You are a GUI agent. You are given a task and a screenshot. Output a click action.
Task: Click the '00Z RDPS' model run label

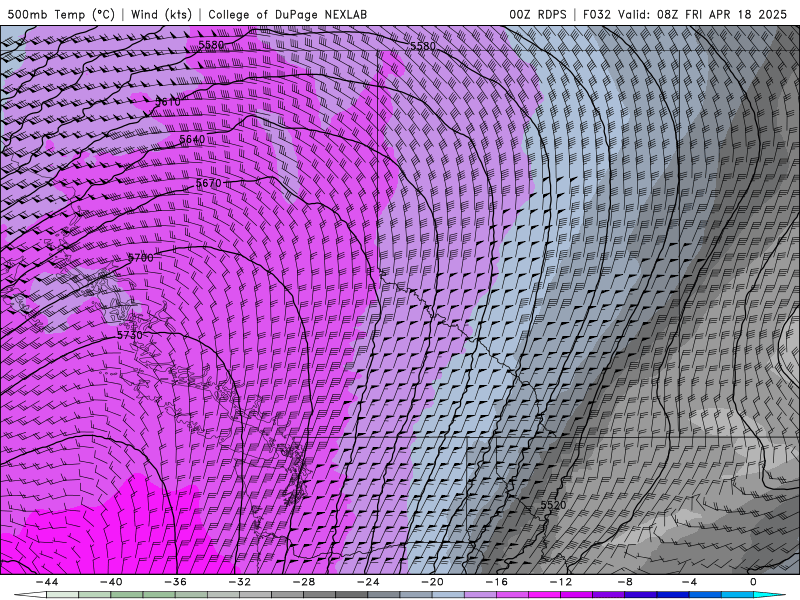[538, 14]
